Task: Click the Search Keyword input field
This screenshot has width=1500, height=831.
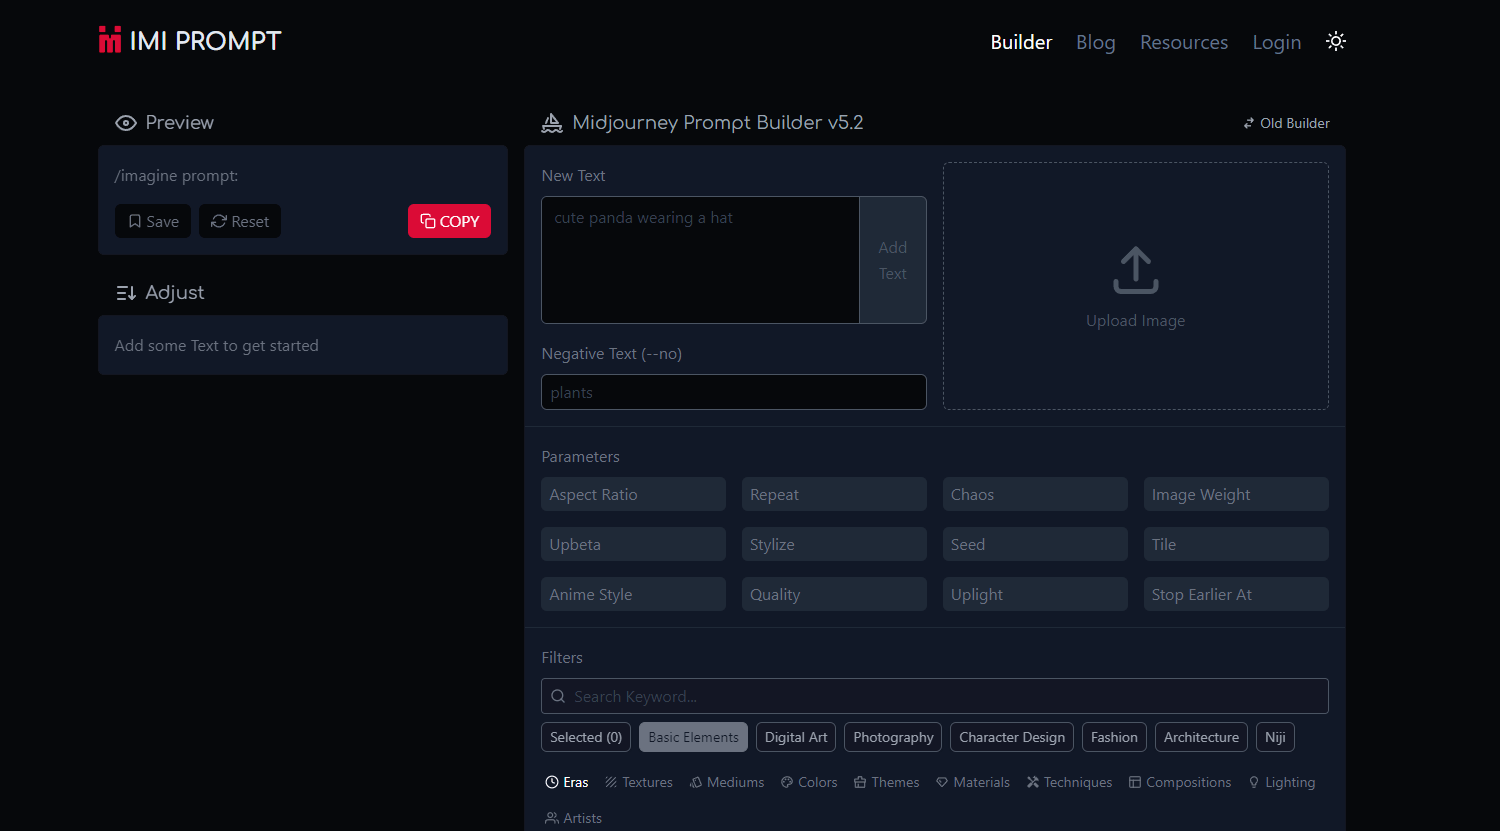Action: click(x=934, y=696)
